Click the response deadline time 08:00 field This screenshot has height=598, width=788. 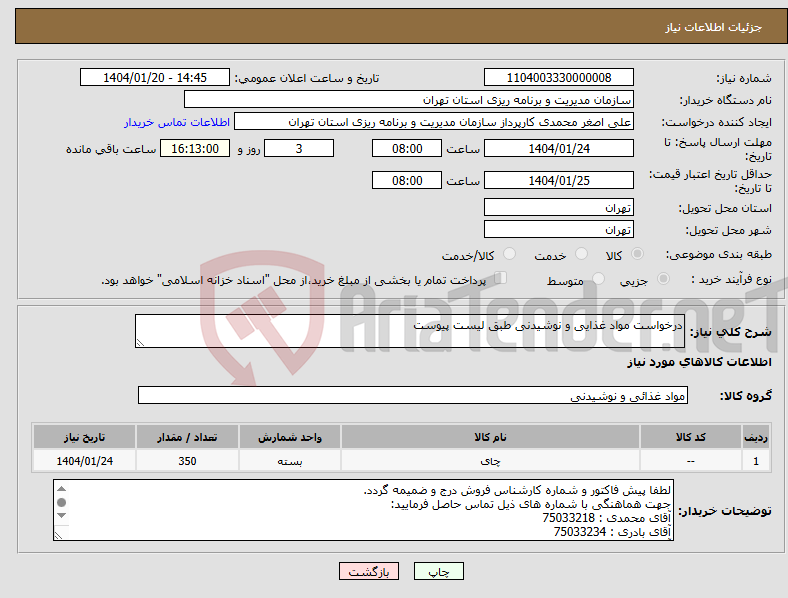click(407, 149)
